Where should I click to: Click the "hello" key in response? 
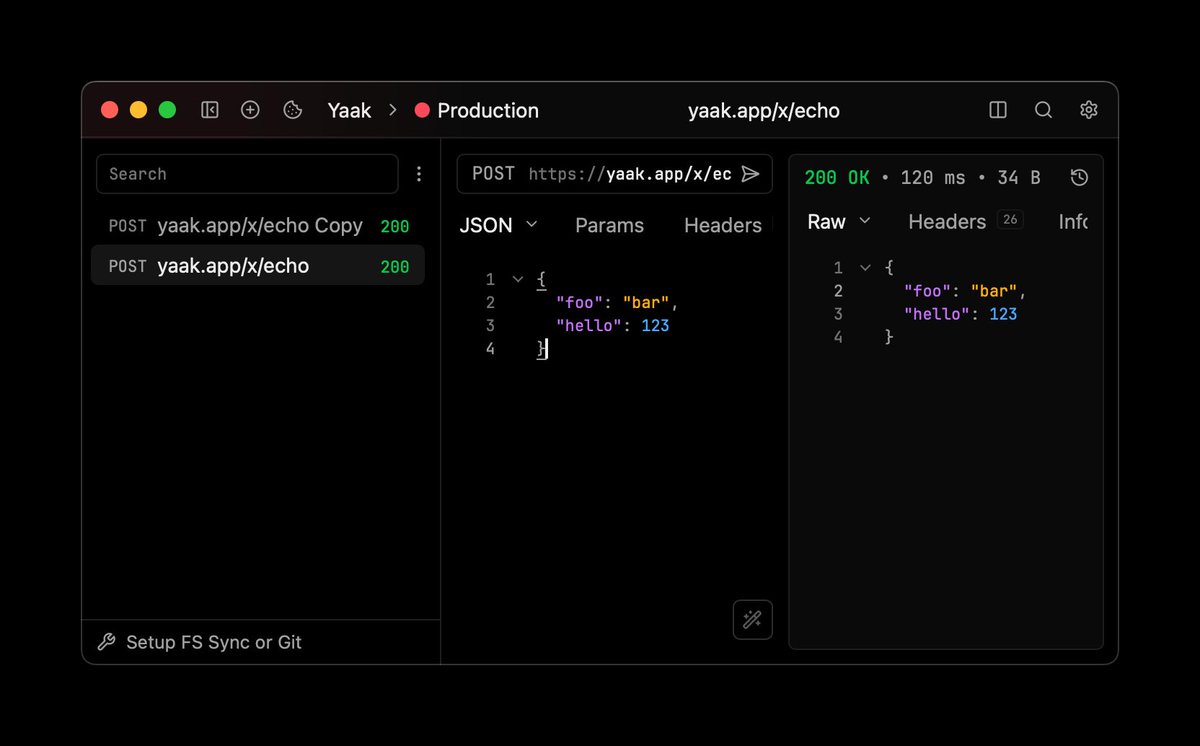pyautogui.click(x=937, y=314)
